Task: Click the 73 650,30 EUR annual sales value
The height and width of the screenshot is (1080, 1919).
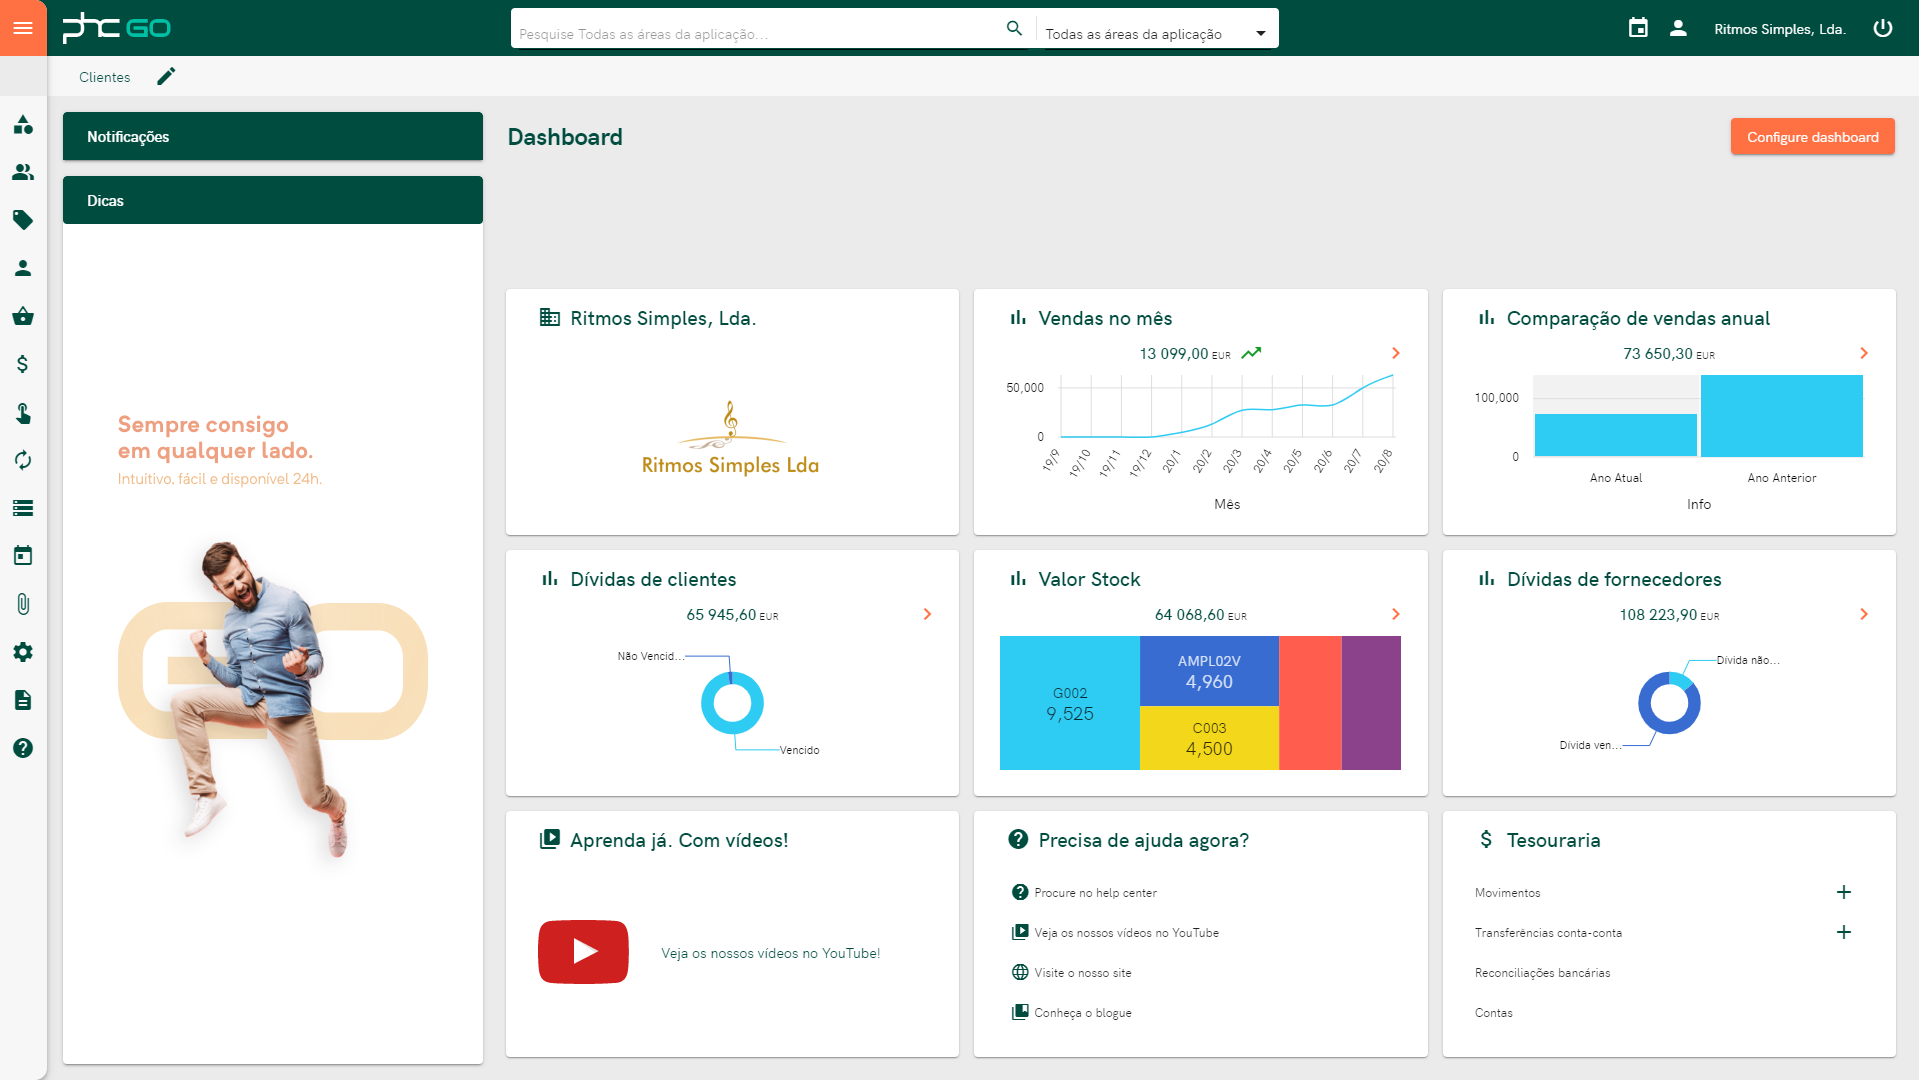Action: (1669, 354)
